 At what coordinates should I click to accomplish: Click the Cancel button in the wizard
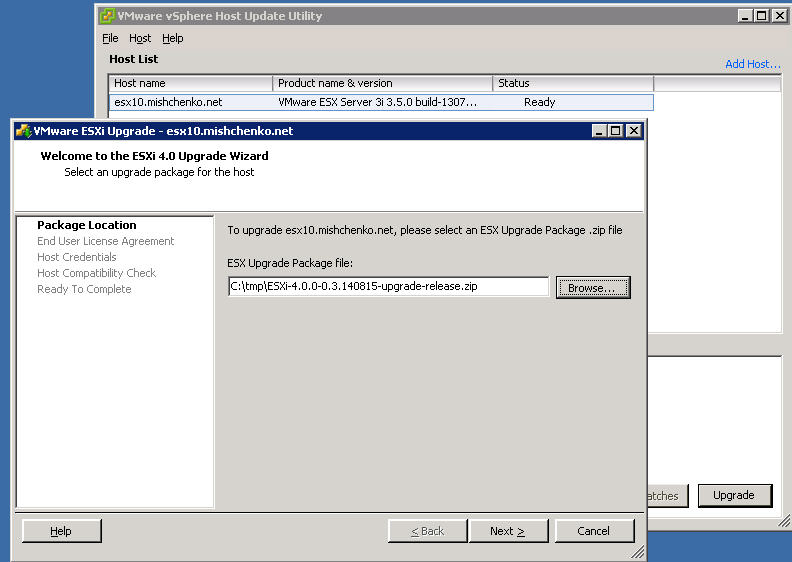pos(595,531)
